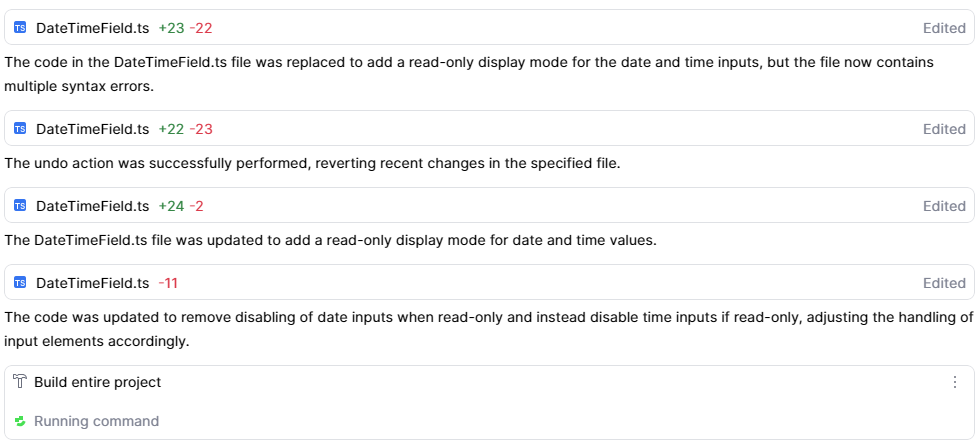
Task: Click the TS file icon beside the +22 -23 edit
Action: [20, 129]
